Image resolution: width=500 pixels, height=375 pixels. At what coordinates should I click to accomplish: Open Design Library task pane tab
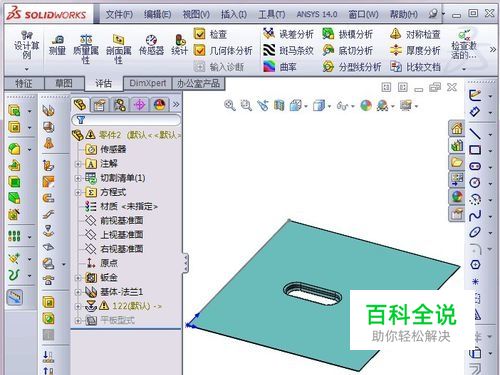click(x=456, y=146)
